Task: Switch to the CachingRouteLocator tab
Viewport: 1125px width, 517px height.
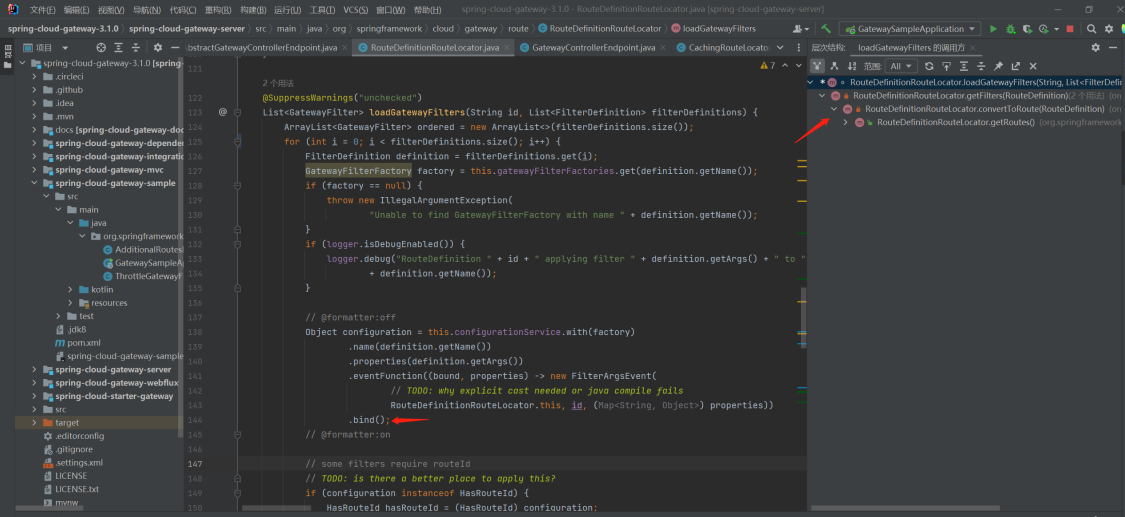Action: coord(729,47)
